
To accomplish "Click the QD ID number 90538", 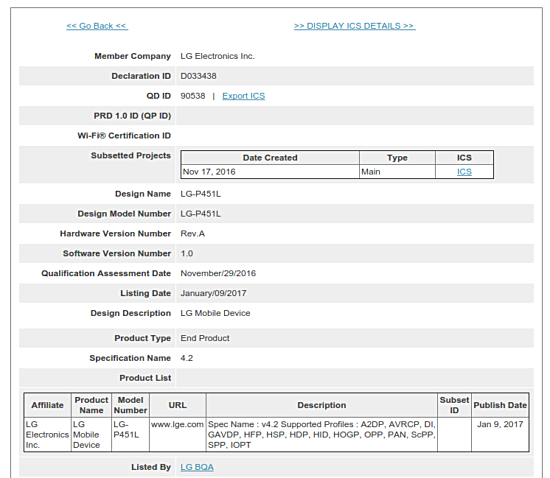I will coord(193,96).
